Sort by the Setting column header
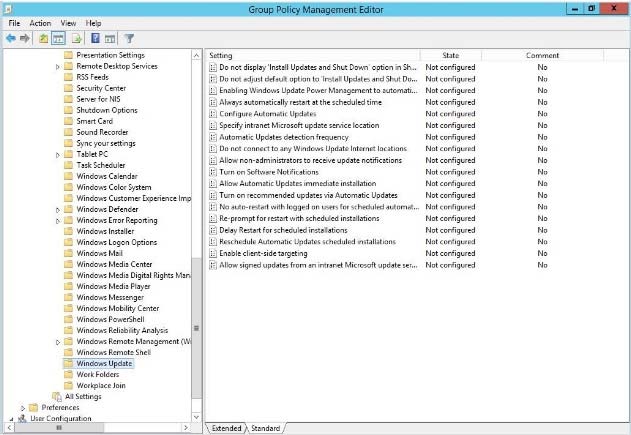Viewport: 631px width, 435px height. (x=313, y=56)
